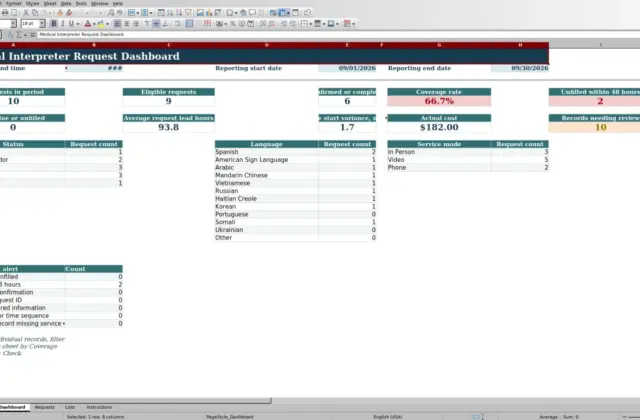The image size is (640, 420).
Task: Toggle Center Vertically alignment
Action: [156, 24]
